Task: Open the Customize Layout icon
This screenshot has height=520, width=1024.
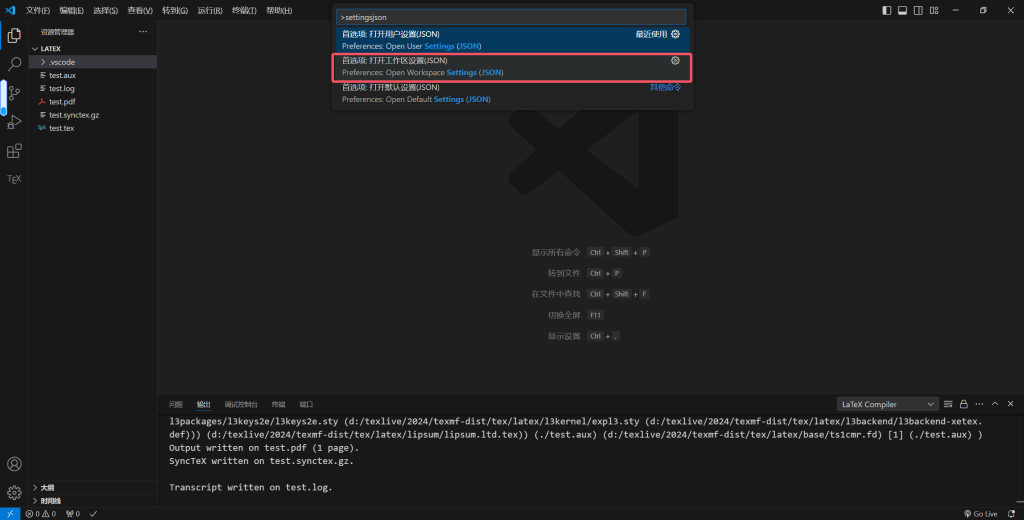Action: 934,10
